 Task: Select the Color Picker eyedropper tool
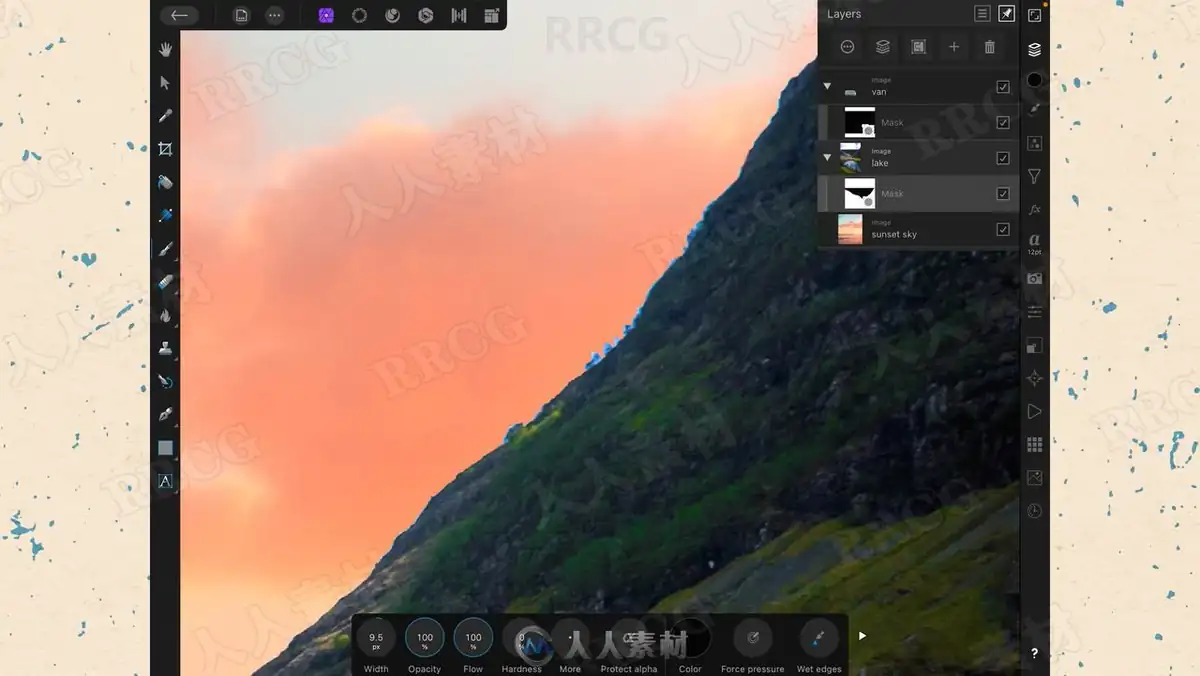165,116
